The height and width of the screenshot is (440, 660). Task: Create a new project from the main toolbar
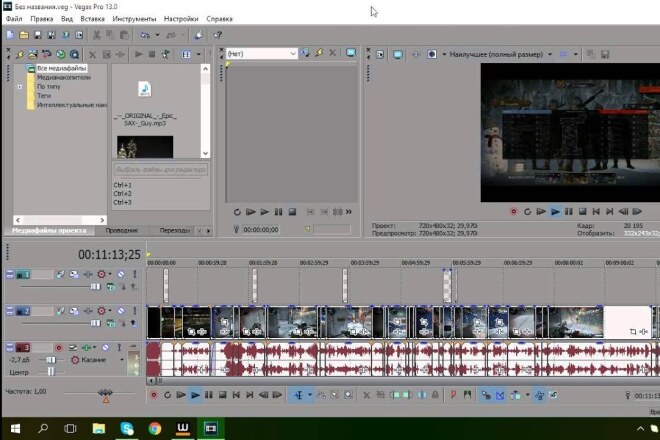click(x=11, y=35)
